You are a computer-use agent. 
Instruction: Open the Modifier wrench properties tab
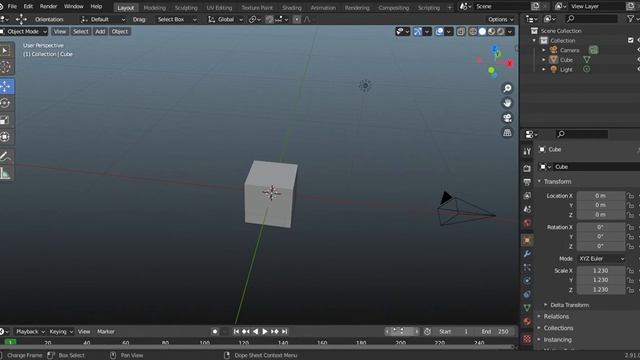(x=527, y=254)
